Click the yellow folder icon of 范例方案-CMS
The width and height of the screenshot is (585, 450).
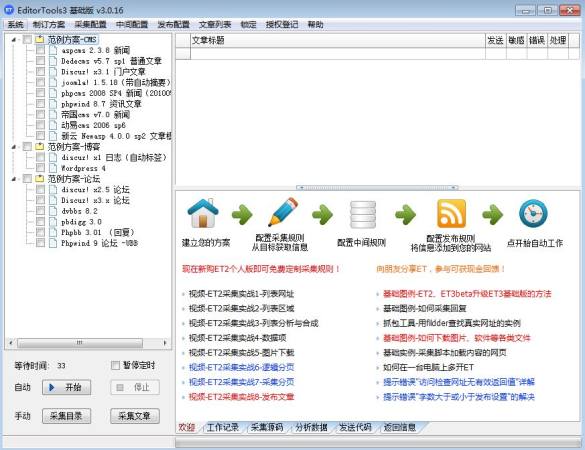40,39
